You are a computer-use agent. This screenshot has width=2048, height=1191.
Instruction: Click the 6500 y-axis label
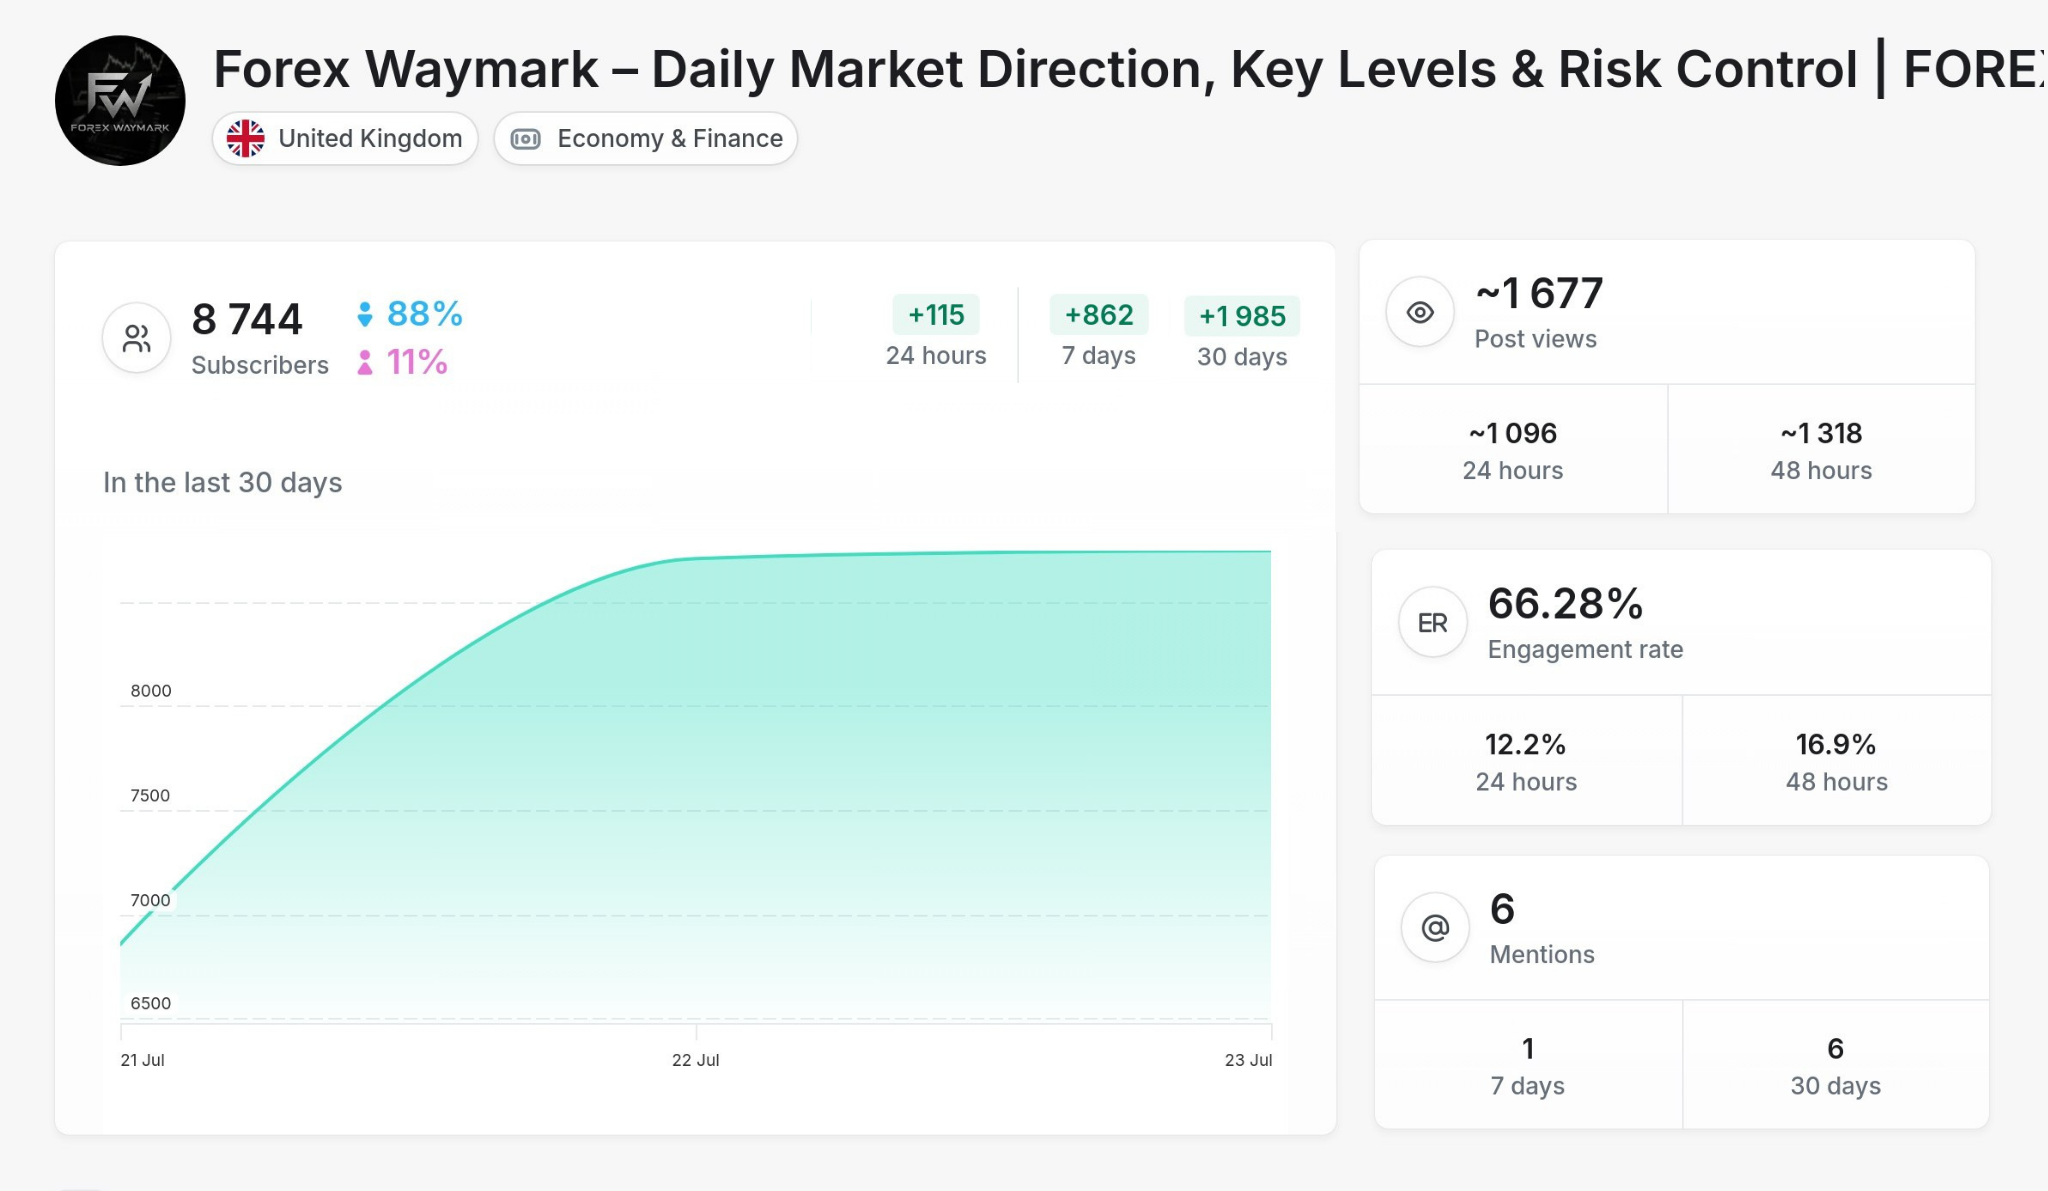click(x=151, y=1003)
